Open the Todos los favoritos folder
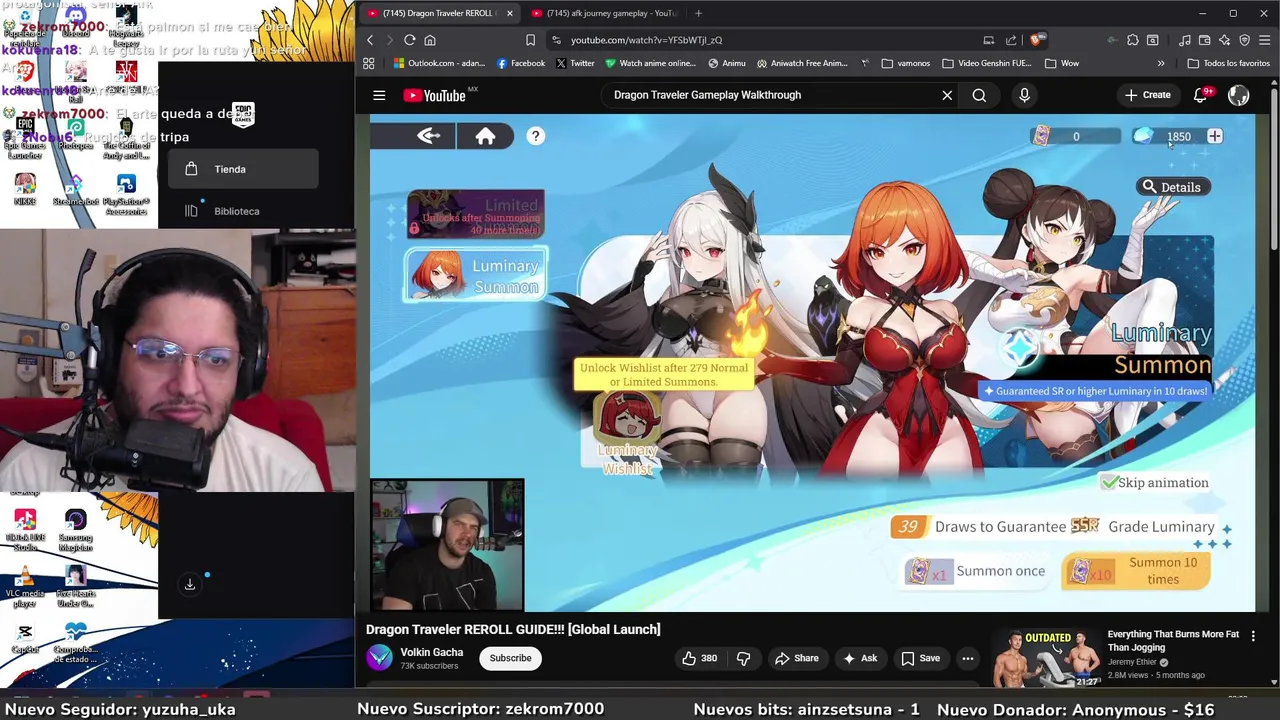The height and width of the screenshot is (720, 1280). [1228, 63]
